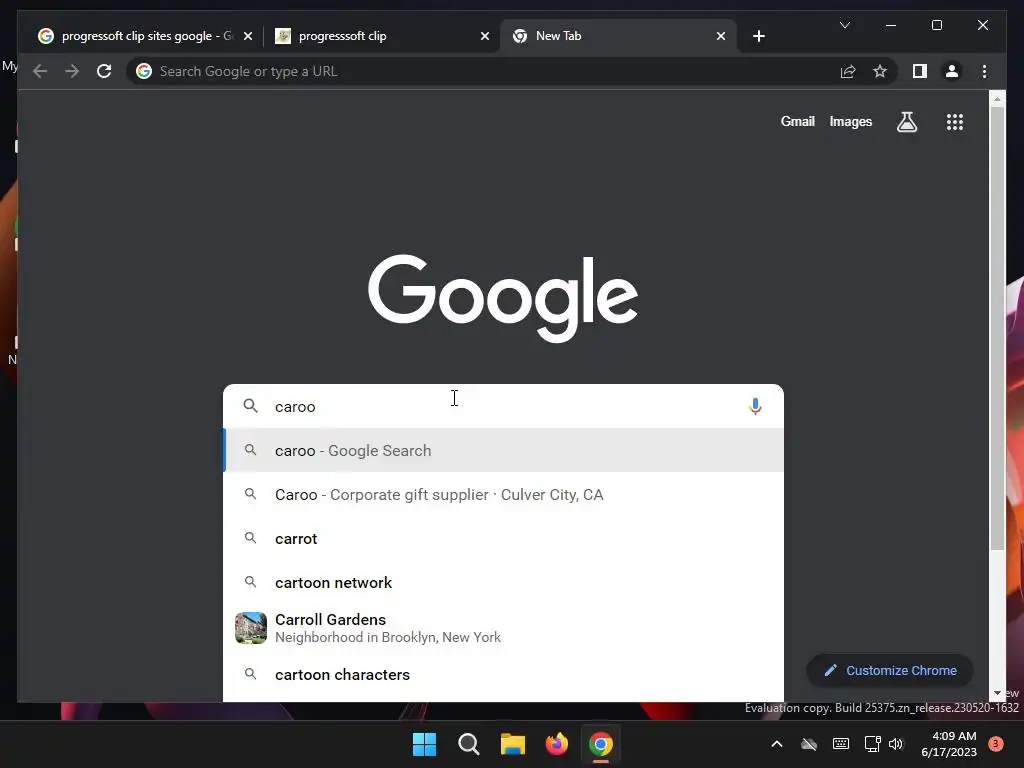The height and width of the screenshot is (768, 1024).
Task: Reload the current page
Action: [104, 71]
